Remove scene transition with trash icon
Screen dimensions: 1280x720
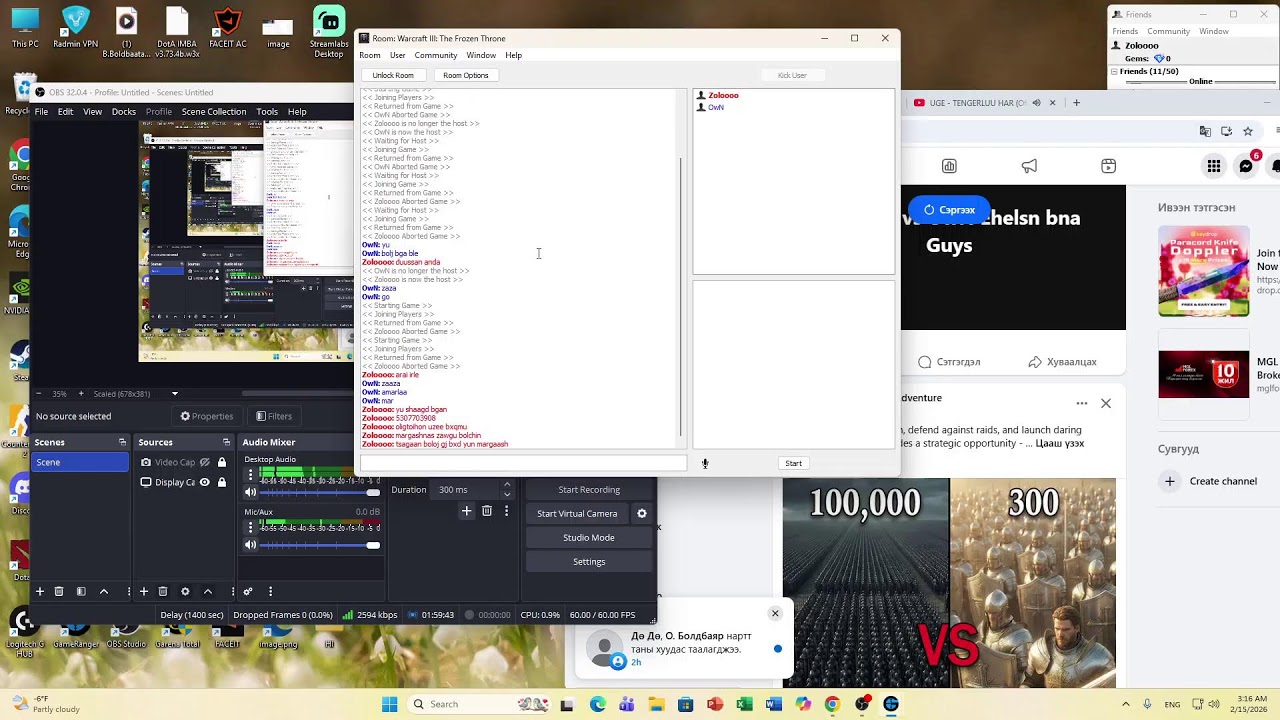[487, 511]
